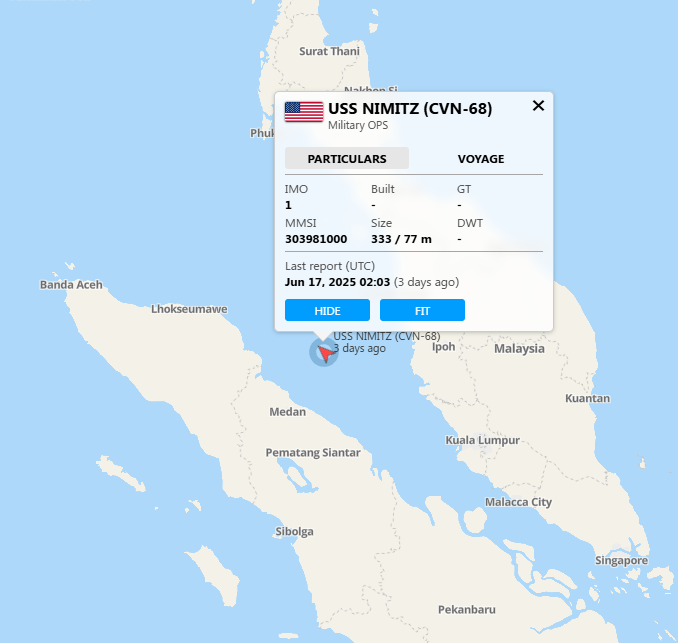Switch to the VOYAGE tab
The image size is (678, 643).
pyautogui.click(x=481, y=159)
